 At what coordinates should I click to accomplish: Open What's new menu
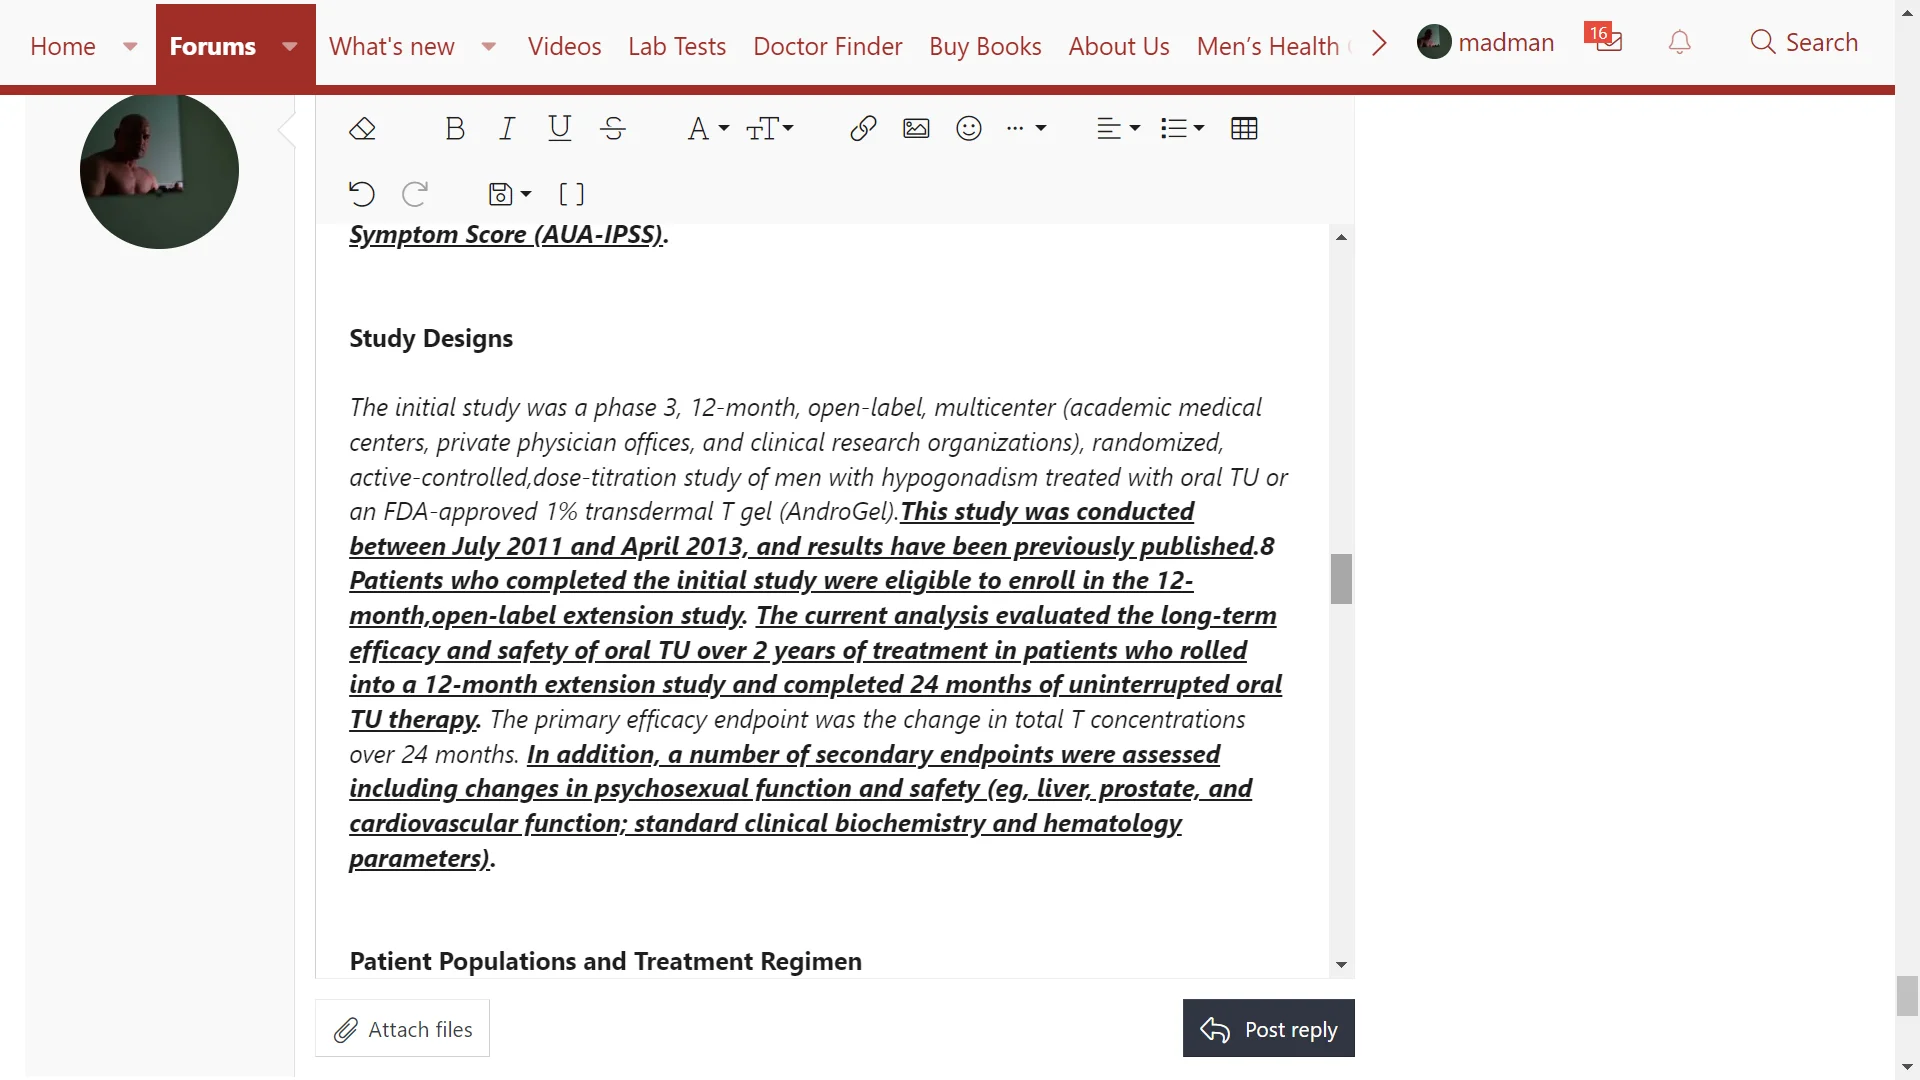392,46
